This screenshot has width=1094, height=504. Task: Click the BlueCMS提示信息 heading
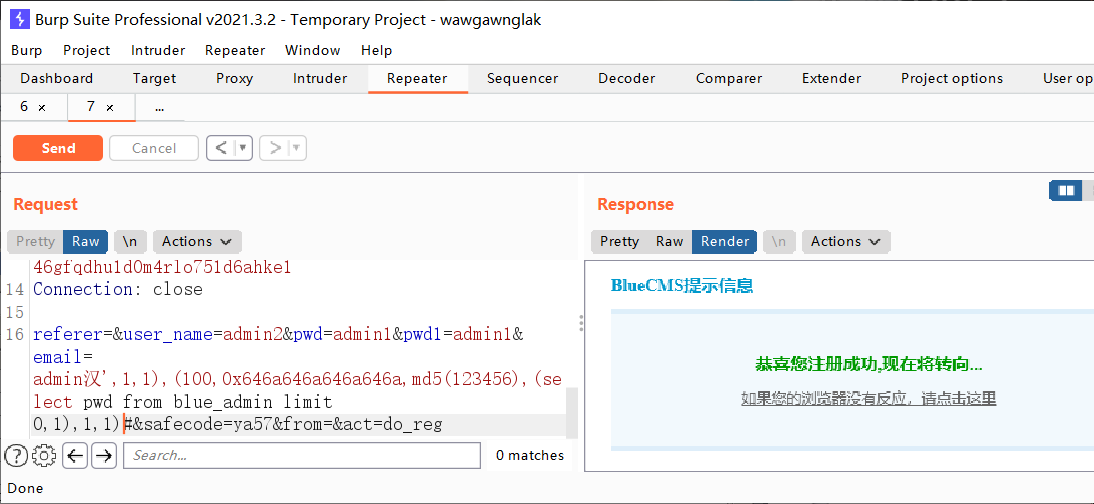point(682,286)
